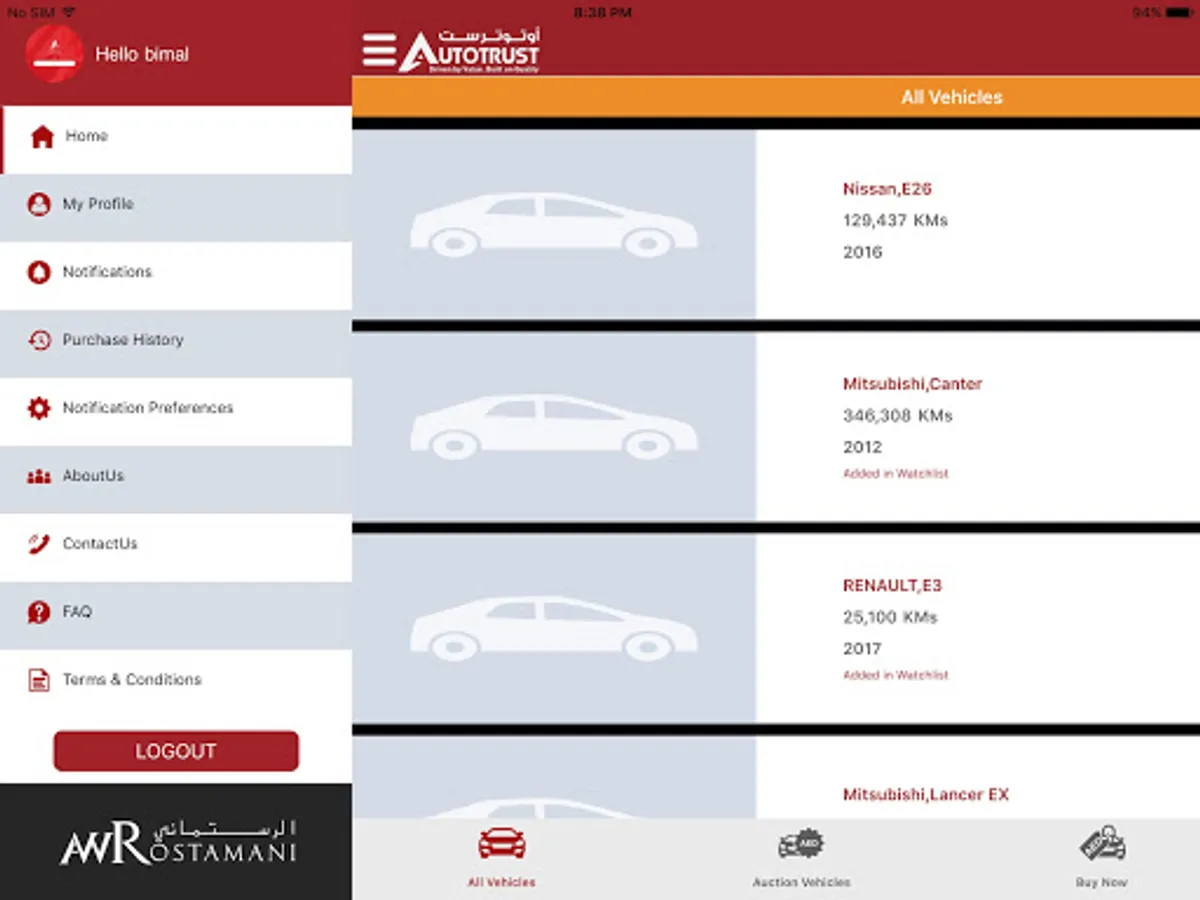Select the Mitsubishi,Canter vehicle title
Image resolution: width=1200 pixels, height=900 pixels.
[912, 384]
